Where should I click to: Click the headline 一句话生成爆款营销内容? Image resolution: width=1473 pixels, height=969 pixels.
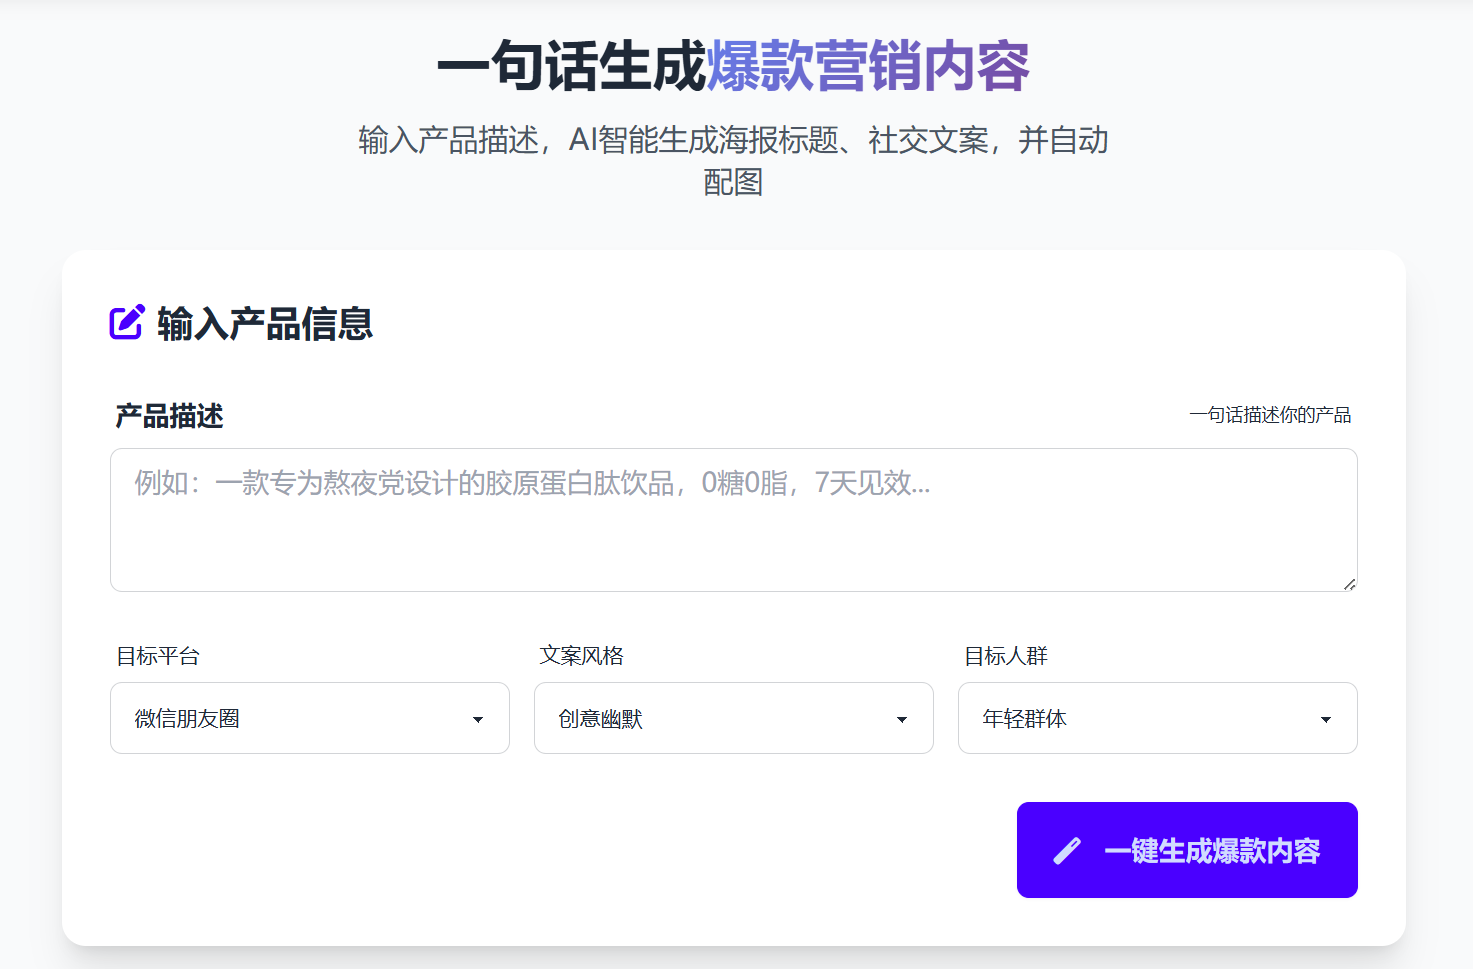tap(734, 67)
